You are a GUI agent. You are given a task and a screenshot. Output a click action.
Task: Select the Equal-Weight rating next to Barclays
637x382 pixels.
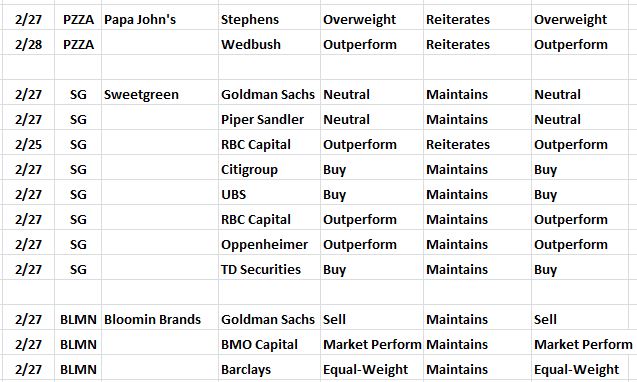click(x=372, y=369)
